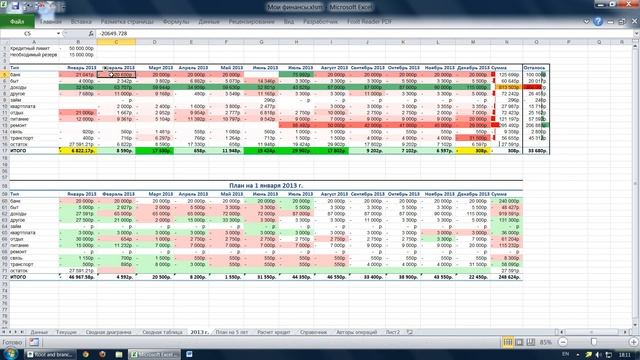Image resolution: width=640 pixels, height=360 pixels.
Task: Open the Разработчик ribbon tab
Action: (x=320, y=21)
